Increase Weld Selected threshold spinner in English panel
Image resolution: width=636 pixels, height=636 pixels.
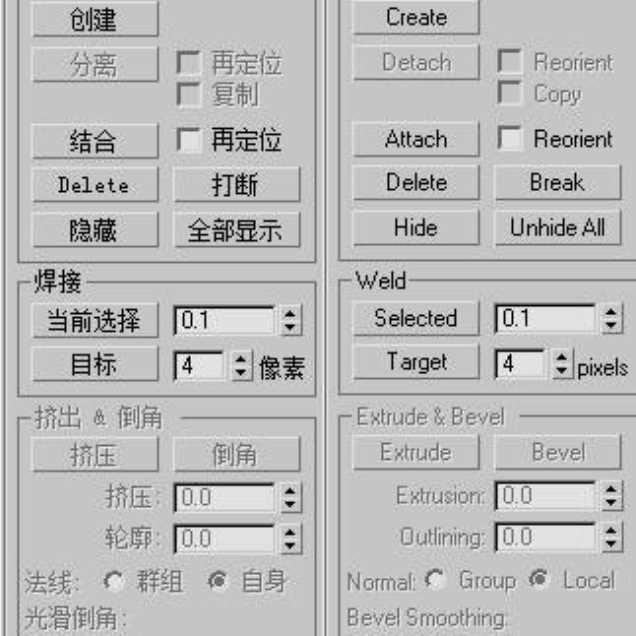(x=611, y=312)
